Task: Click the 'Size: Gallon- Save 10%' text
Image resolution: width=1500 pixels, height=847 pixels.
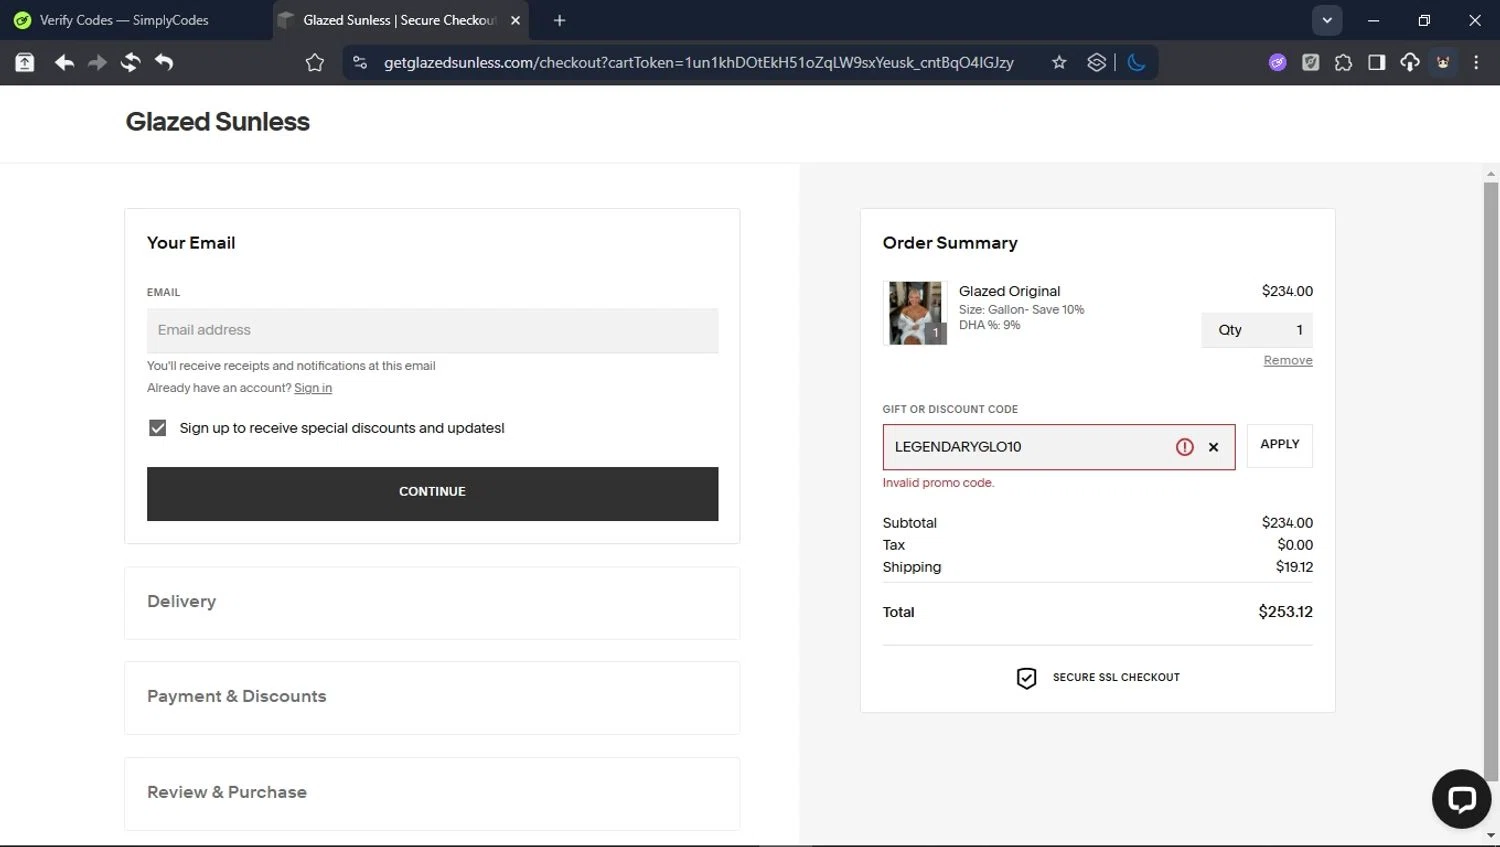Action: click(1021, 310)
